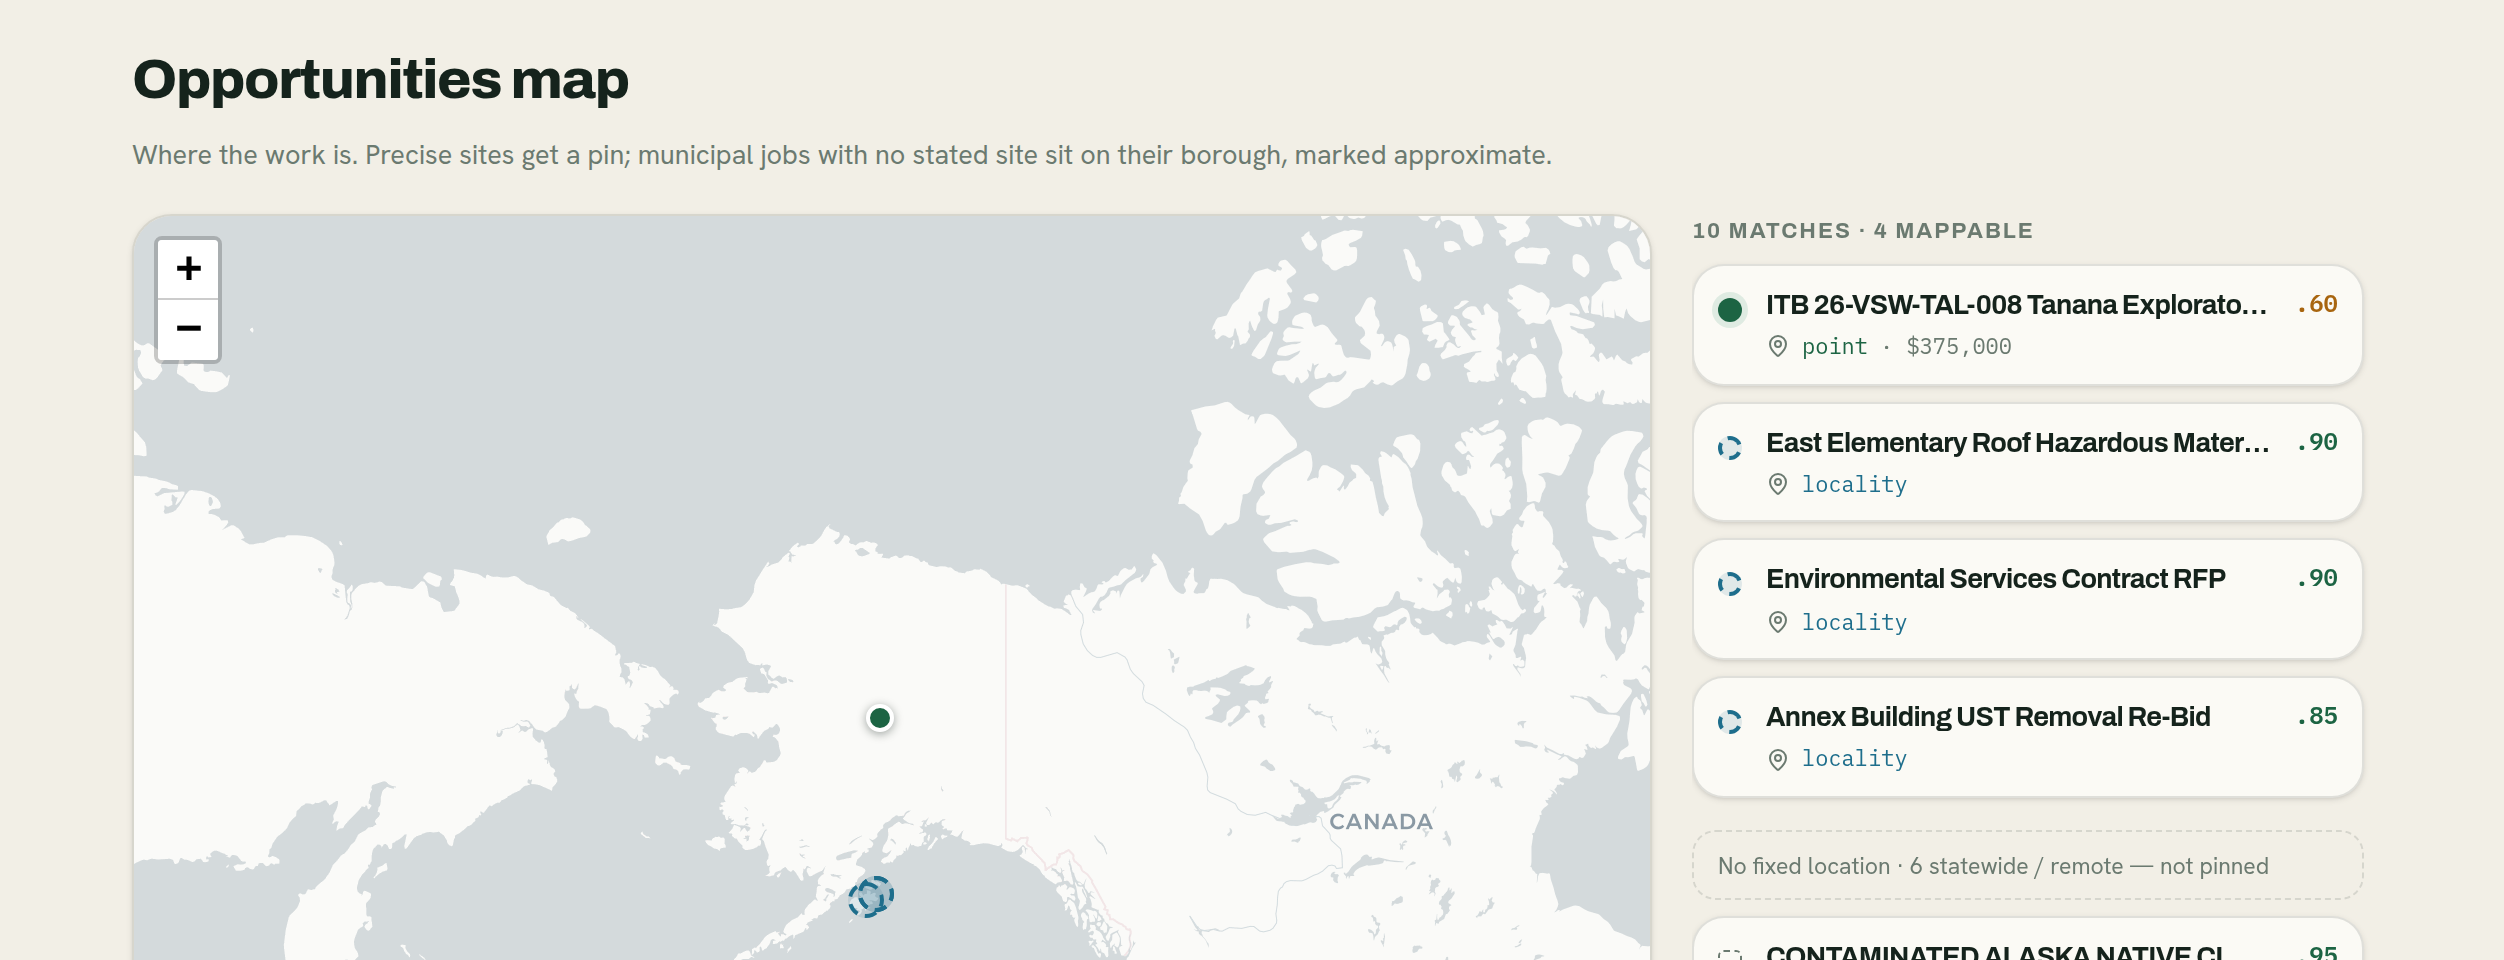
Task: Click the '$375,000' value
Action: point(1959,347)
